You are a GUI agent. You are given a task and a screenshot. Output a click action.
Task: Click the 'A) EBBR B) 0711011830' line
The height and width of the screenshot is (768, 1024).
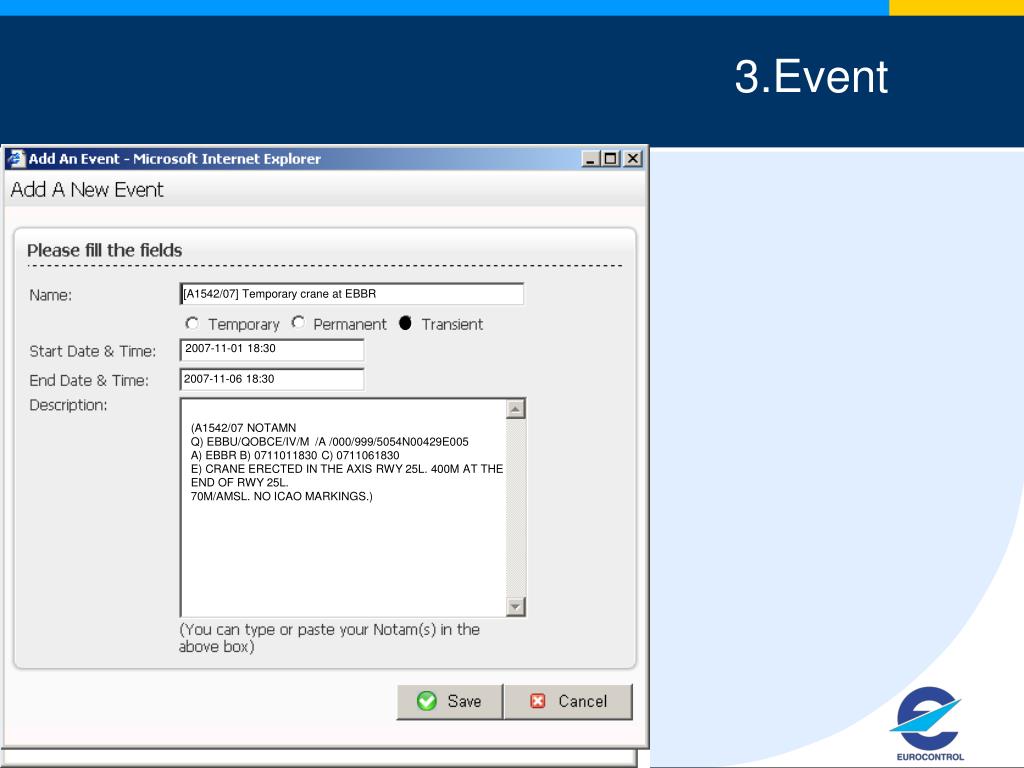coord(295,455)
